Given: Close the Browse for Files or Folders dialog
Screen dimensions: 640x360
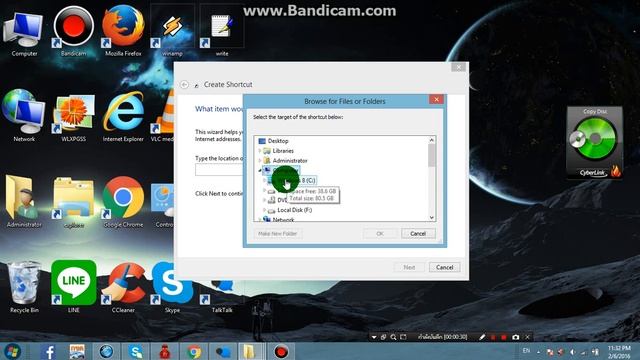Looking at the screenshot, I should (x=436, y=99).
